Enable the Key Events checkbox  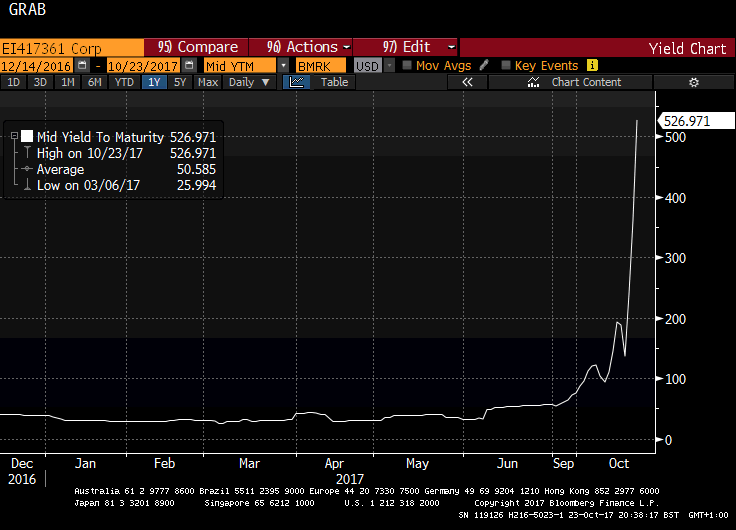click(x=506, y=65)
